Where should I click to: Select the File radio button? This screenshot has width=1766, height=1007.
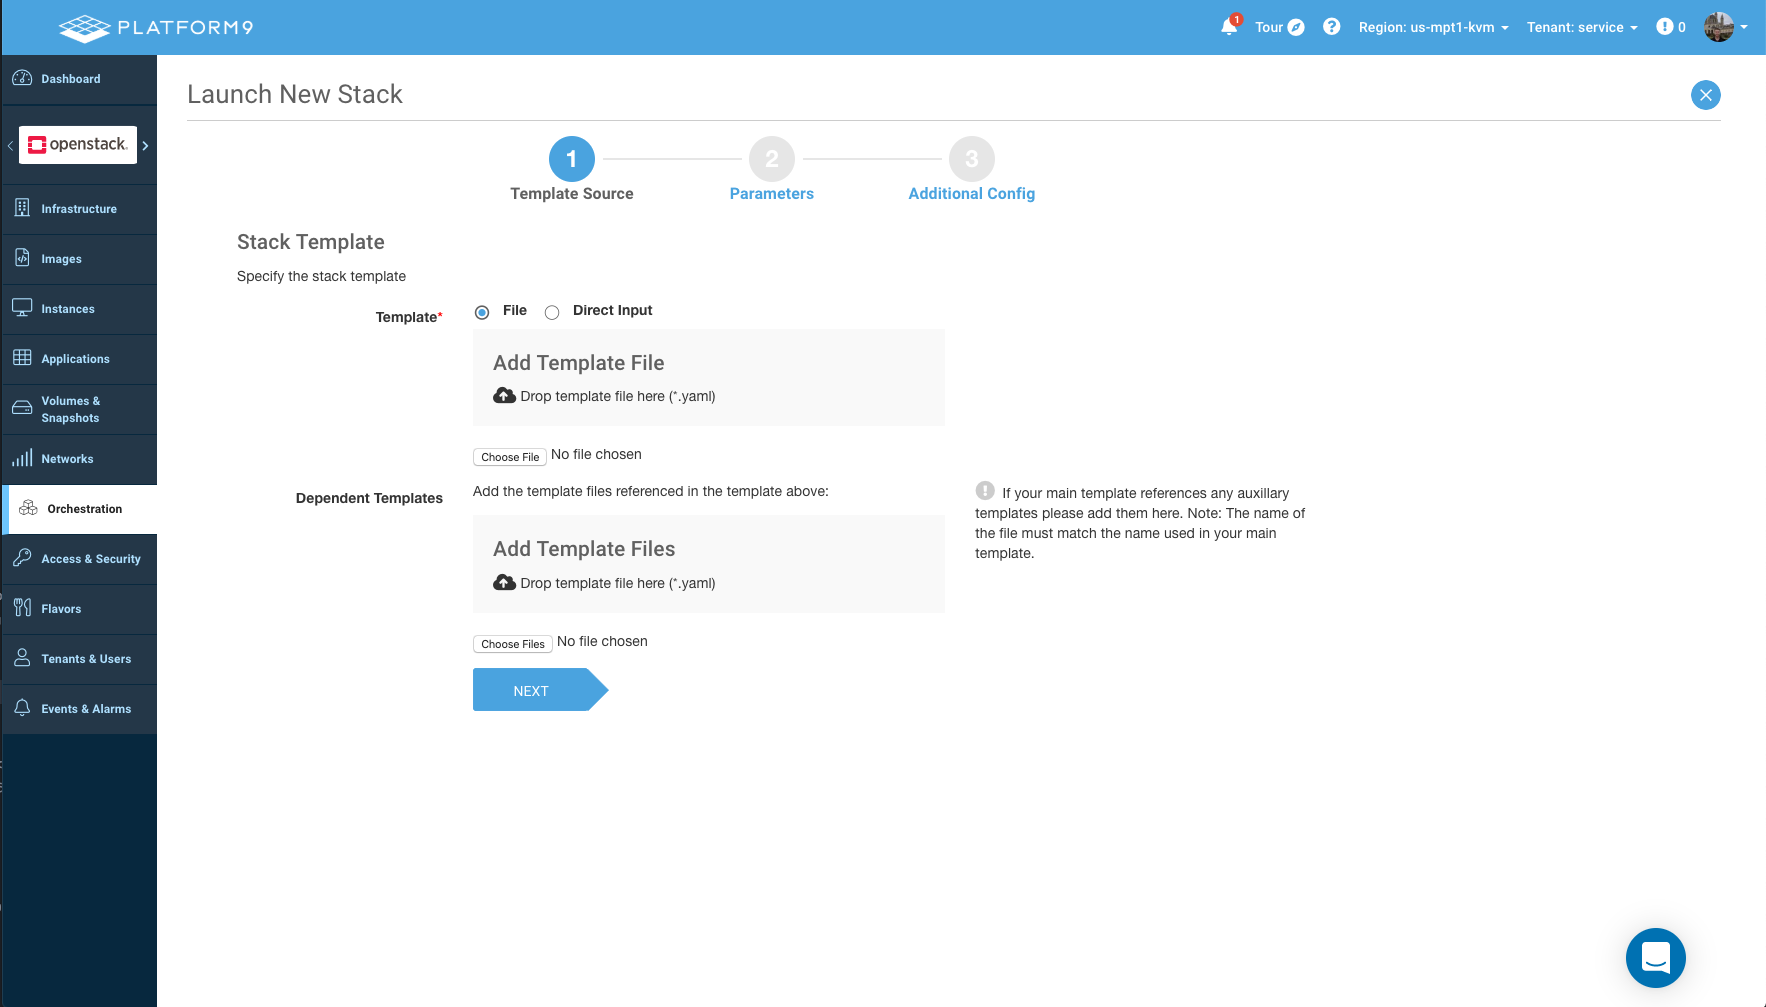pyautogui.click(x=482, y=312)
